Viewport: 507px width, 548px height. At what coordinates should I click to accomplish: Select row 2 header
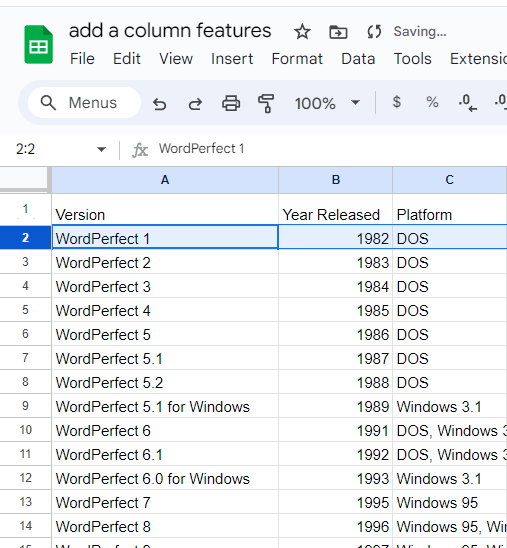click(x=25, y=238)
